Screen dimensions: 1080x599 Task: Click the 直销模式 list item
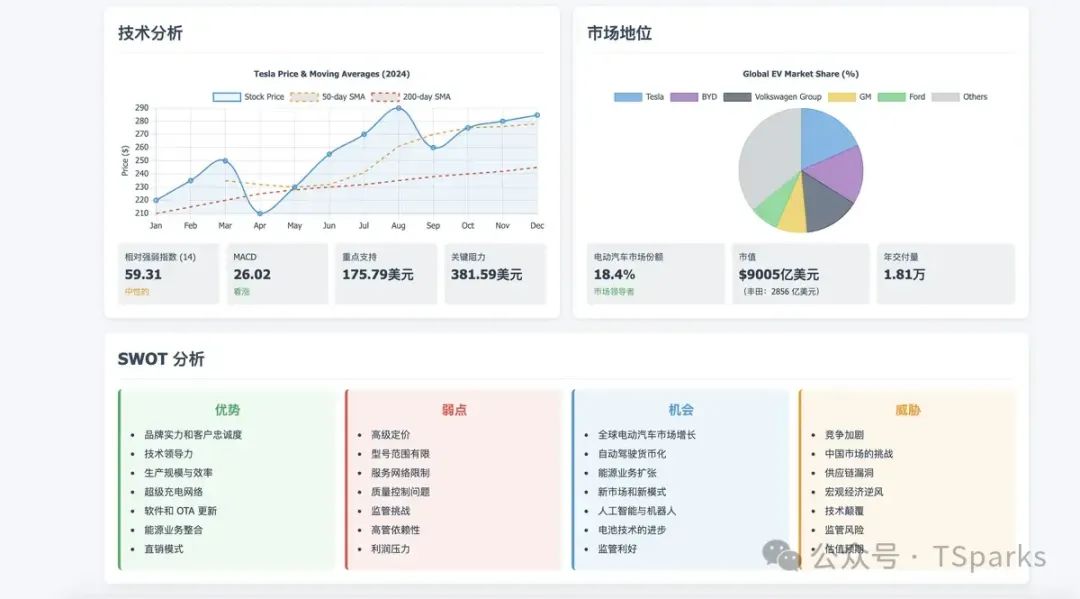[164, 549]
